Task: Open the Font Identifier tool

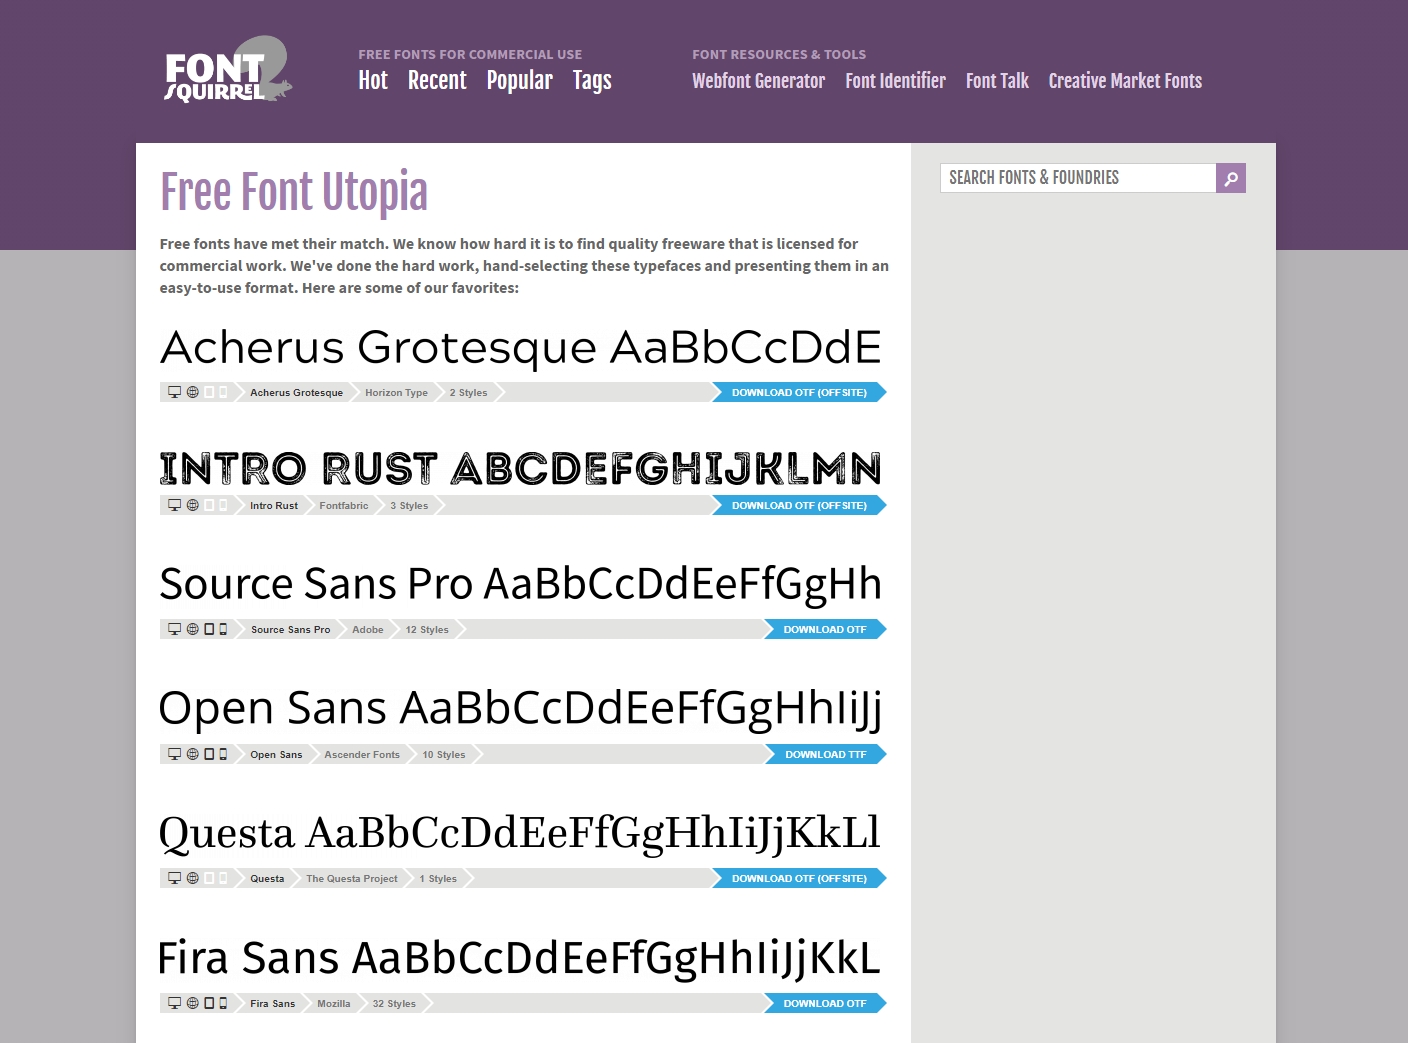Action: (895, 81)
